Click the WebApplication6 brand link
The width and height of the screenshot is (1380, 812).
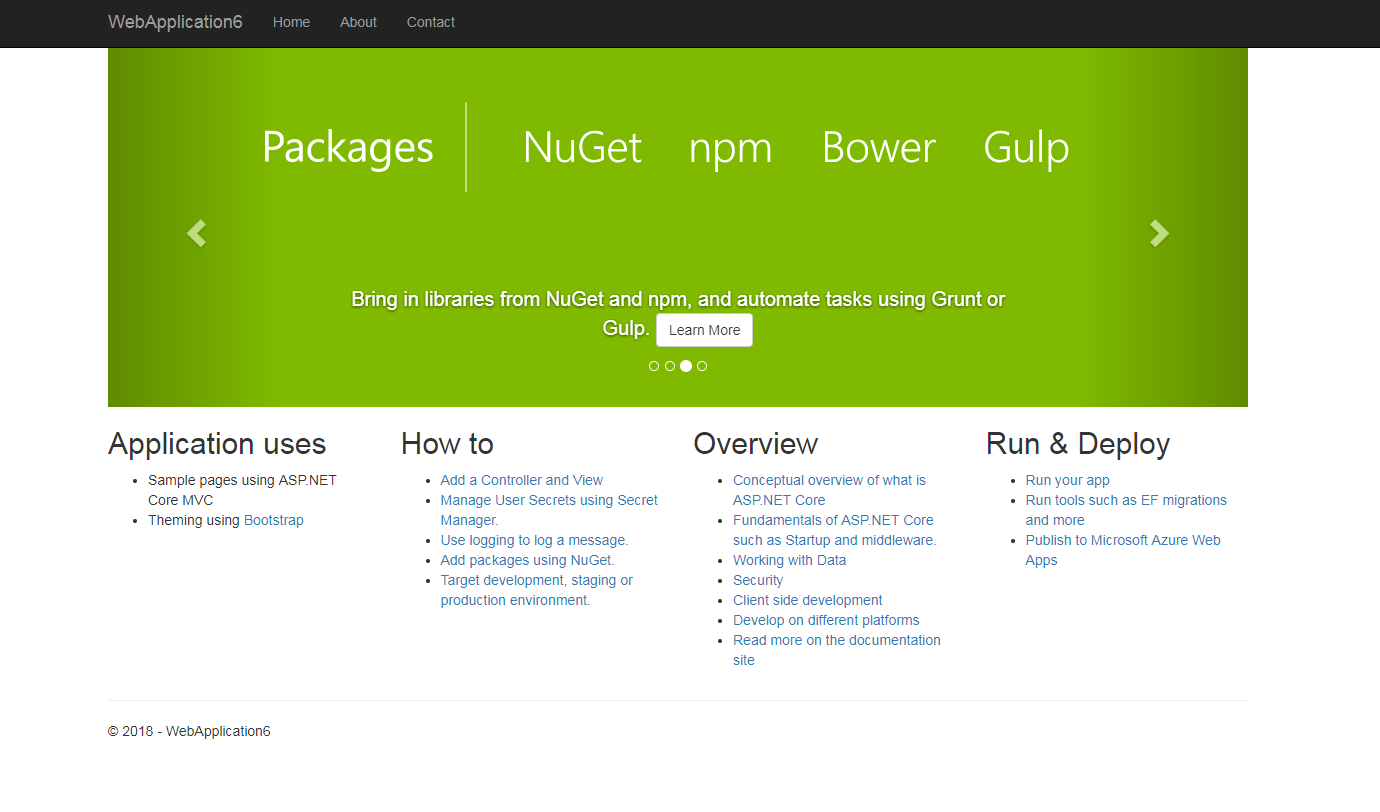coord(175,22)
